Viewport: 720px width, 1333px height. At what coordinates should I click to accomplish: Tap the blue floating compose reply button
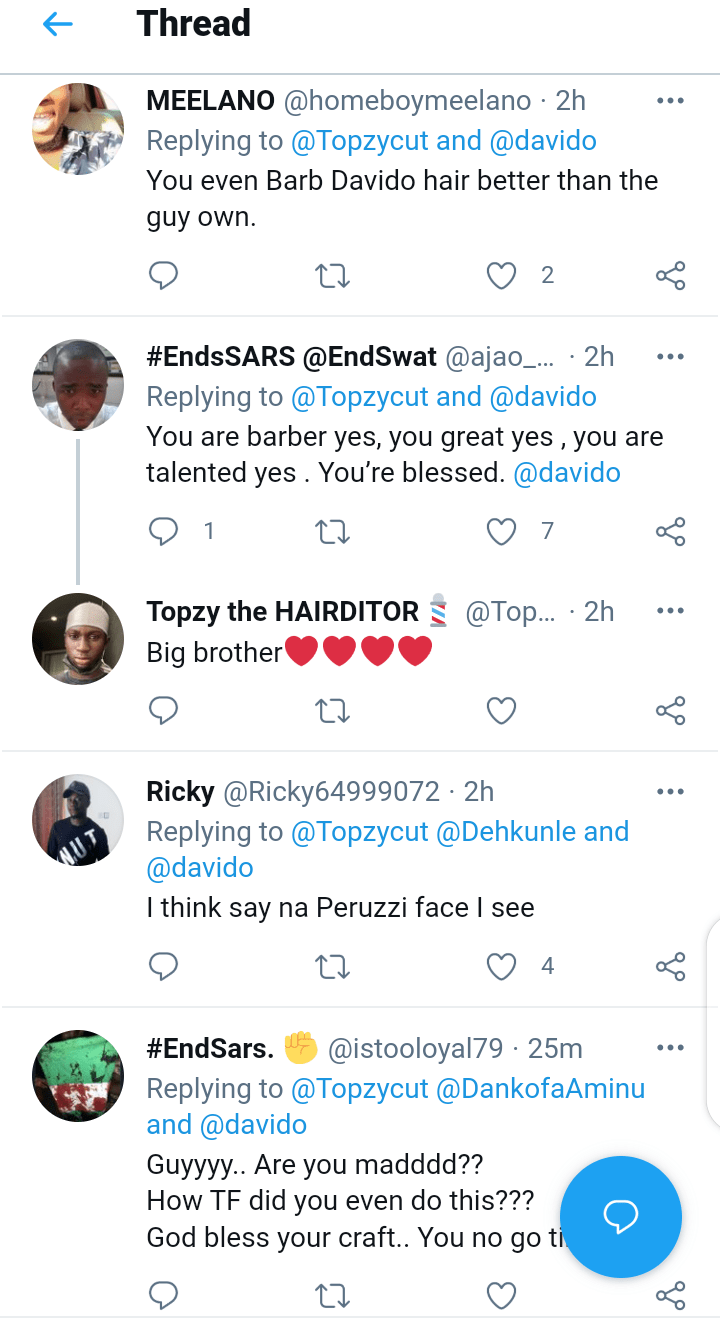pos(620,1217)
